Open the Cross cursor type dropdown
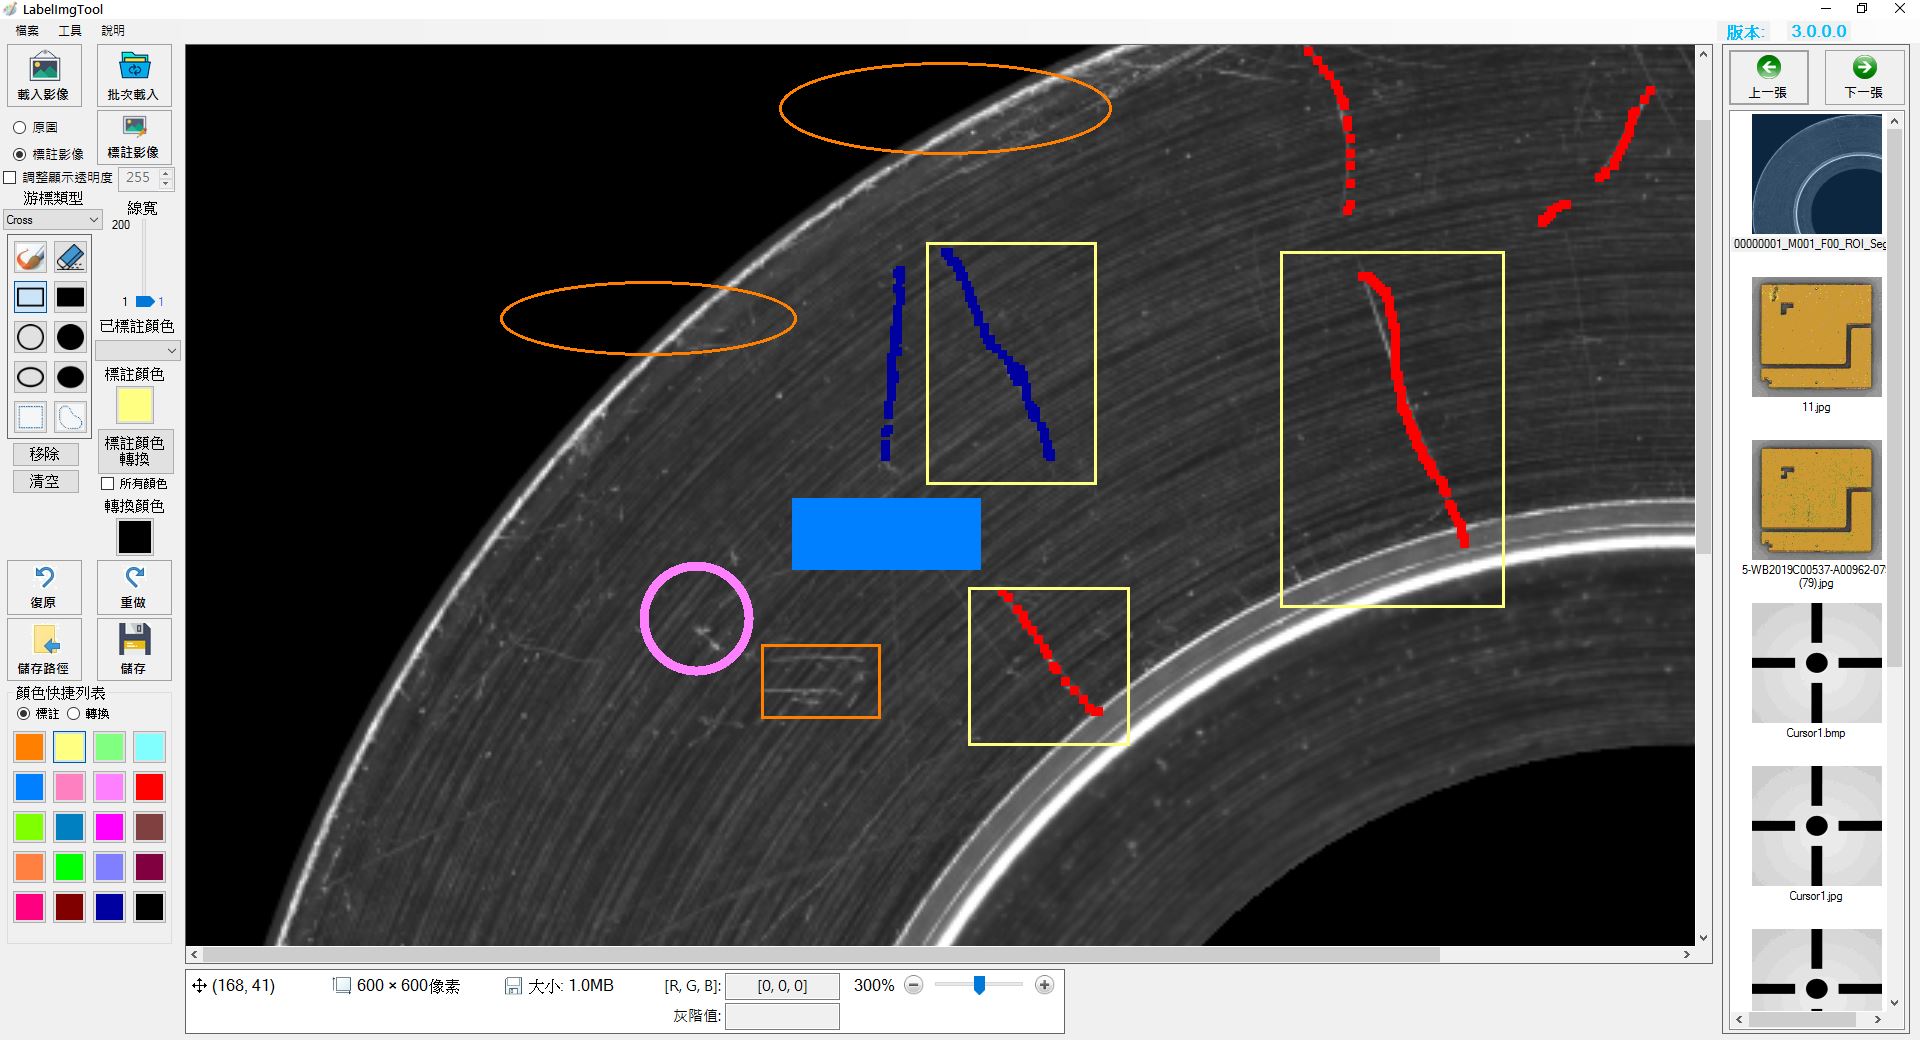The height and width of the screenshot is (1040, 1920). pos(52,220)
